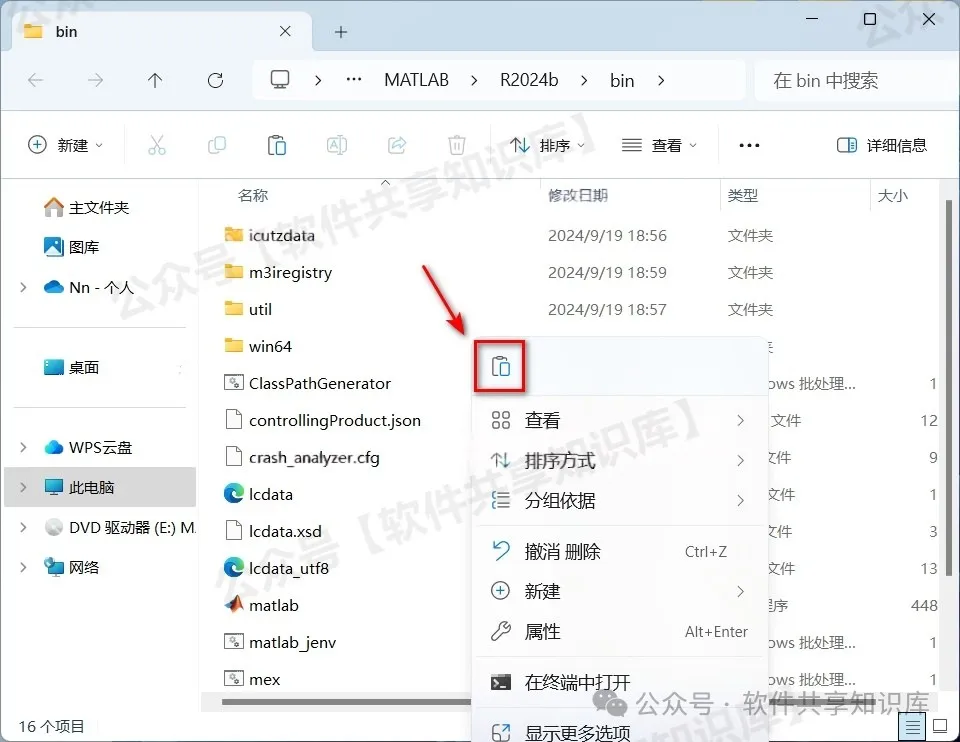Click the Paste clipboard icon in the toolbar

277,145
